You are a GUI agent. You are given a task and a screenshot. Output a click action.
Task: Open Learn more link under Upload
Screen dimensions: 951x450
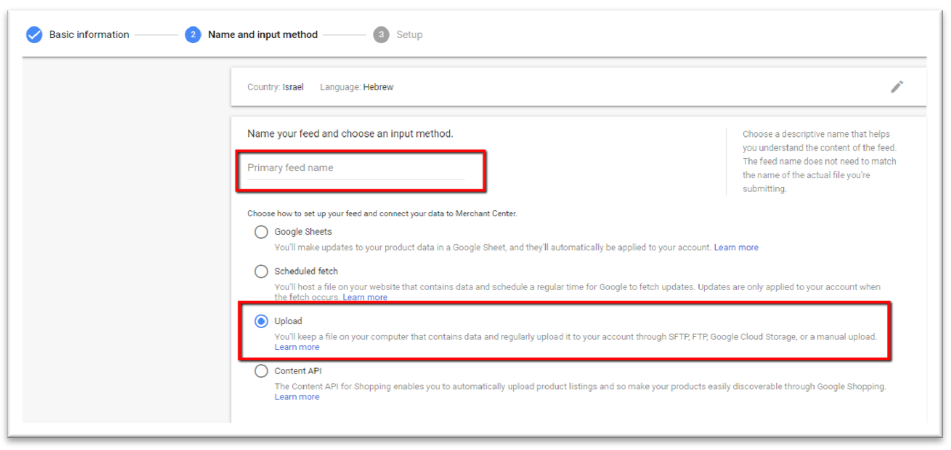[297, 347]
